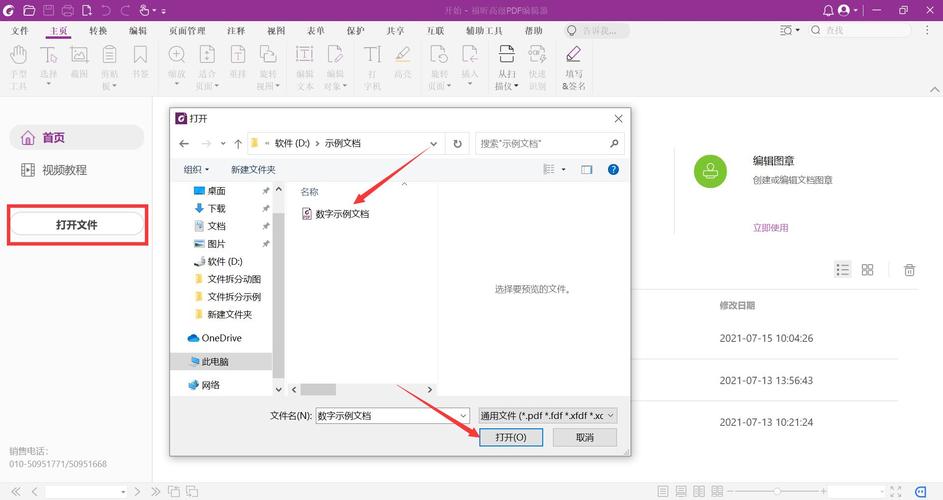This screenshot has width=943, height=500.
Task: Open the advanced search dropdown beside 查找
Action: pyautogui.click(x=790, y=30)
